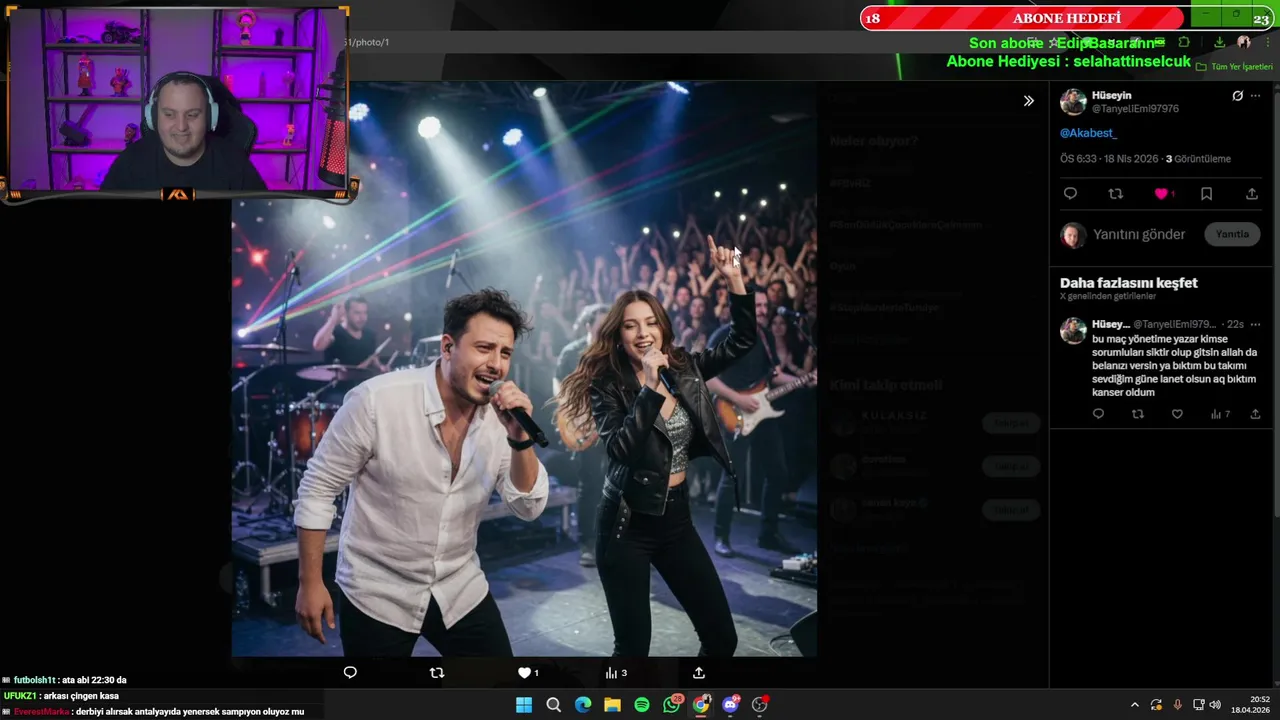The height and width of the screenshot is (720, 1280).
Task: Click the Yanıtla button
Action: coord(1232,234)
